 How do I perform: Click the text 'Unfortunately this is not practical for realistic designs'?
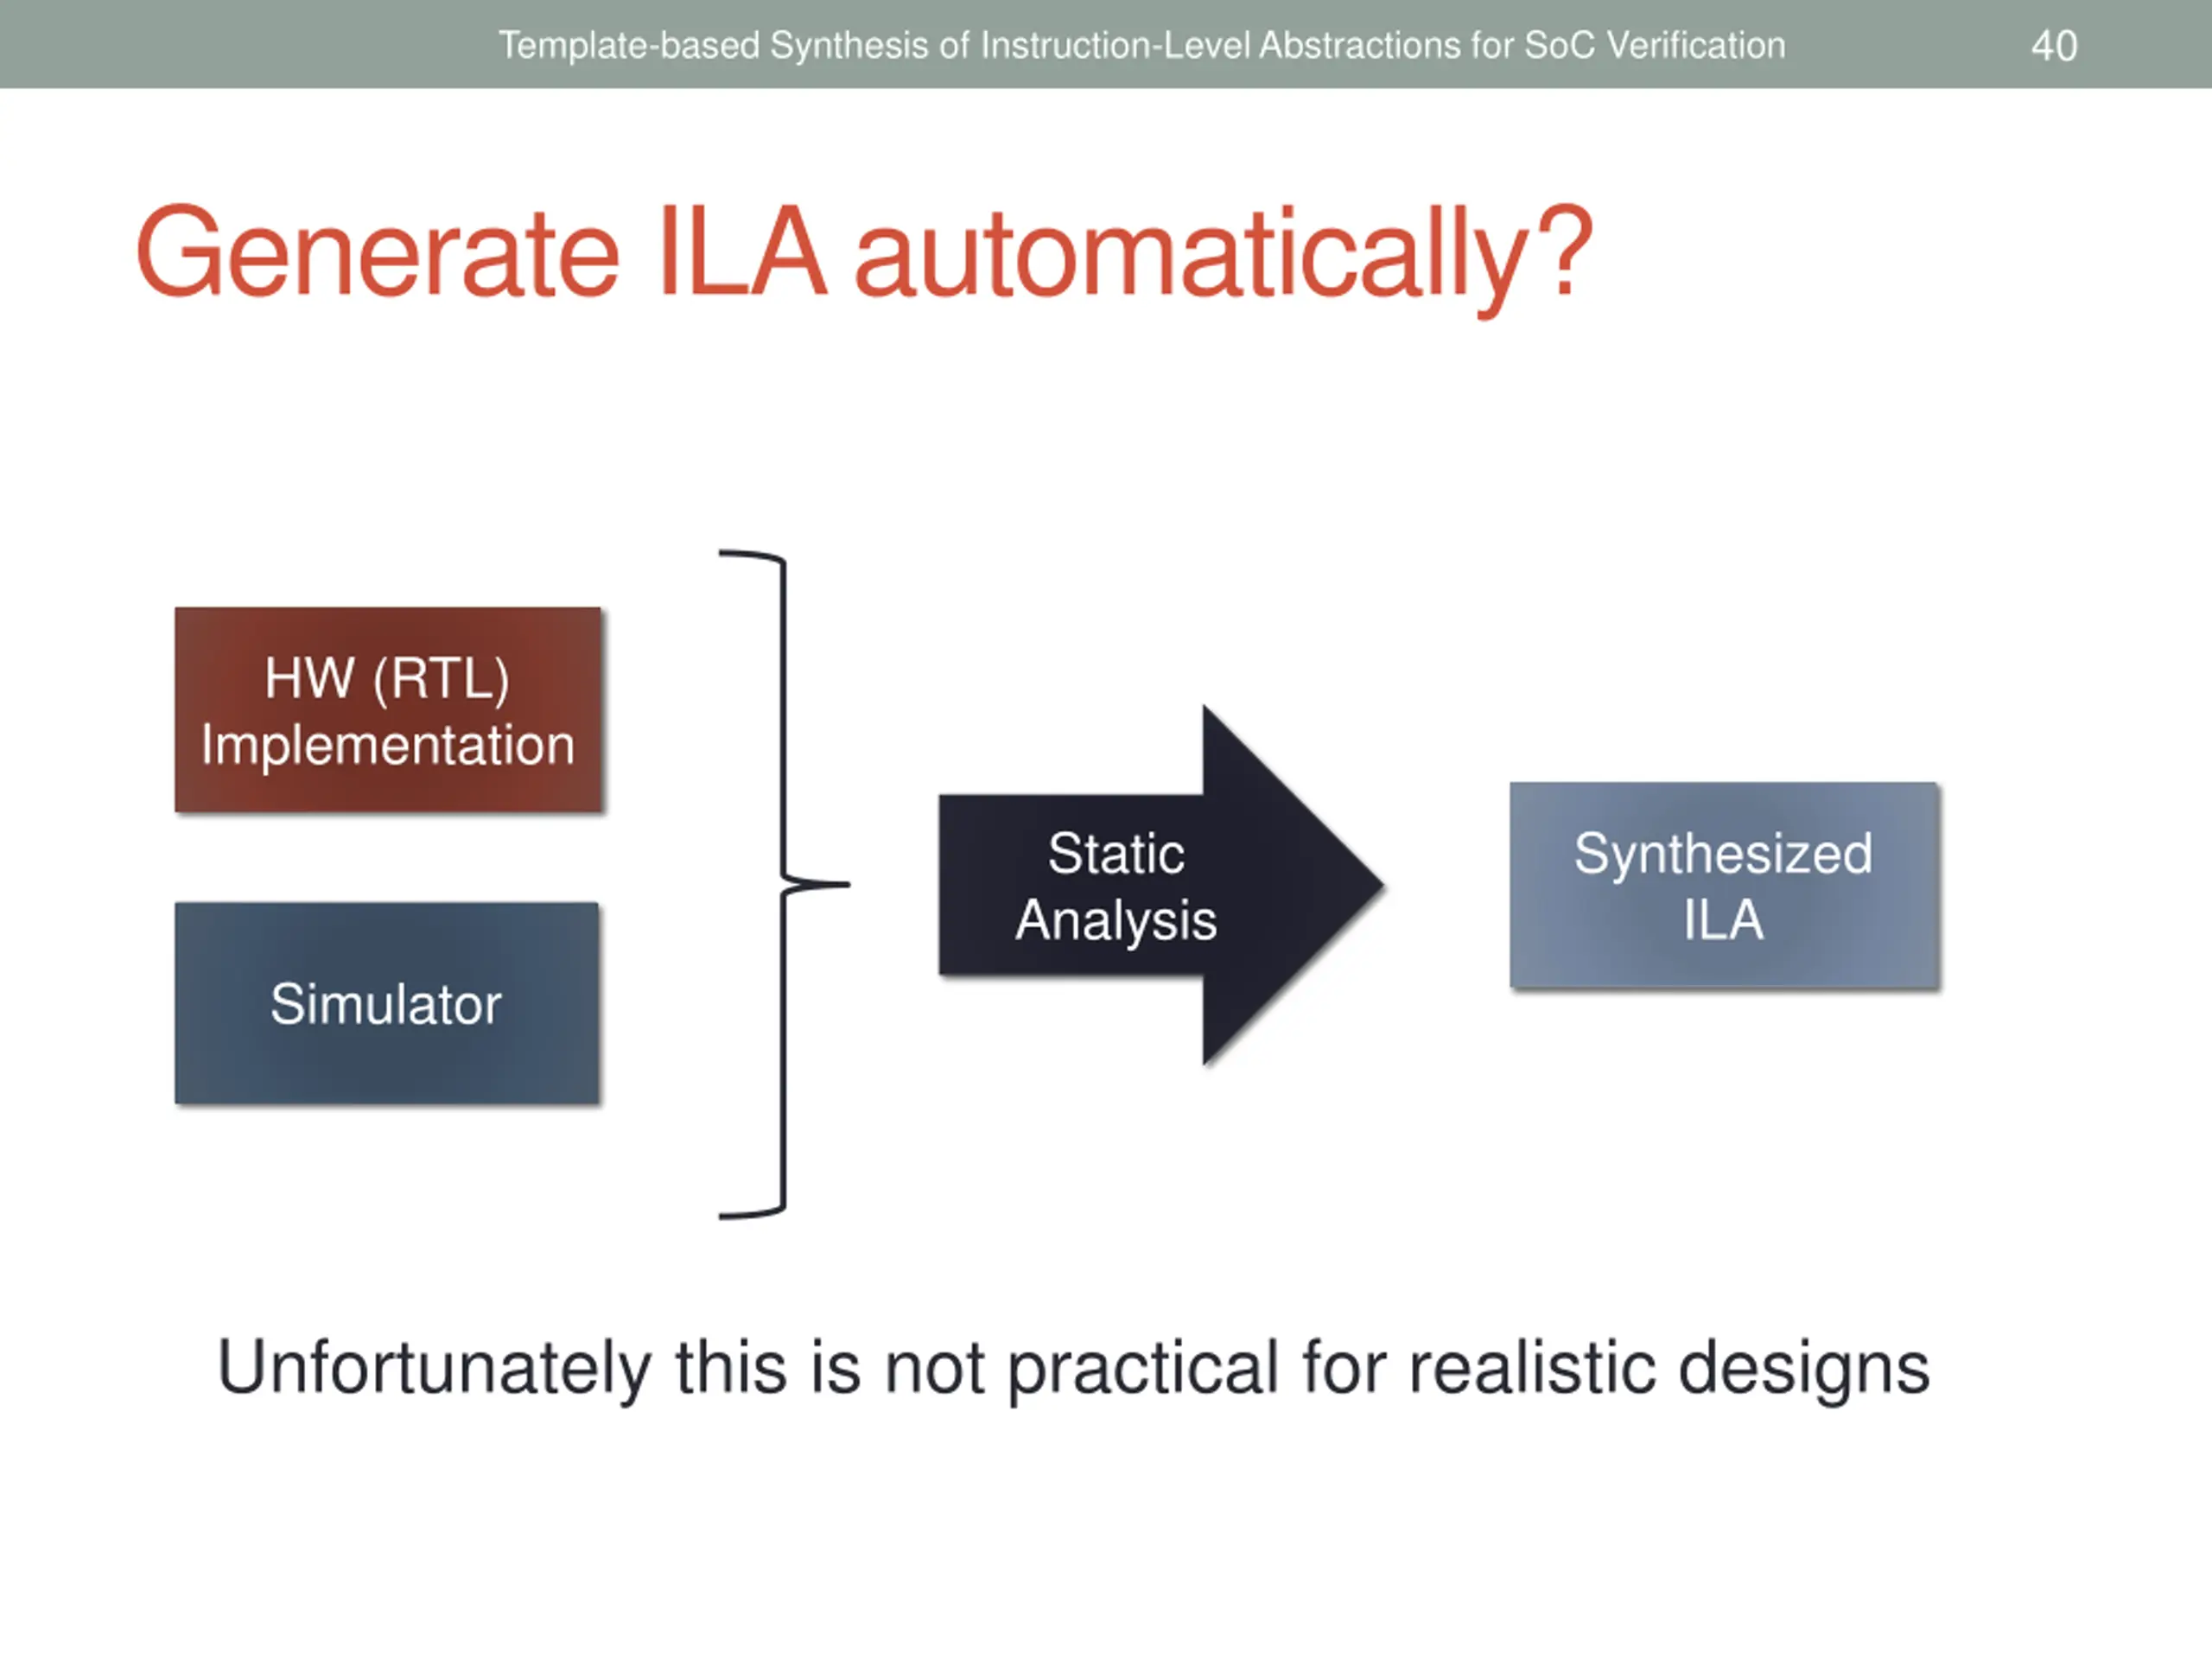point(1074,1368)
